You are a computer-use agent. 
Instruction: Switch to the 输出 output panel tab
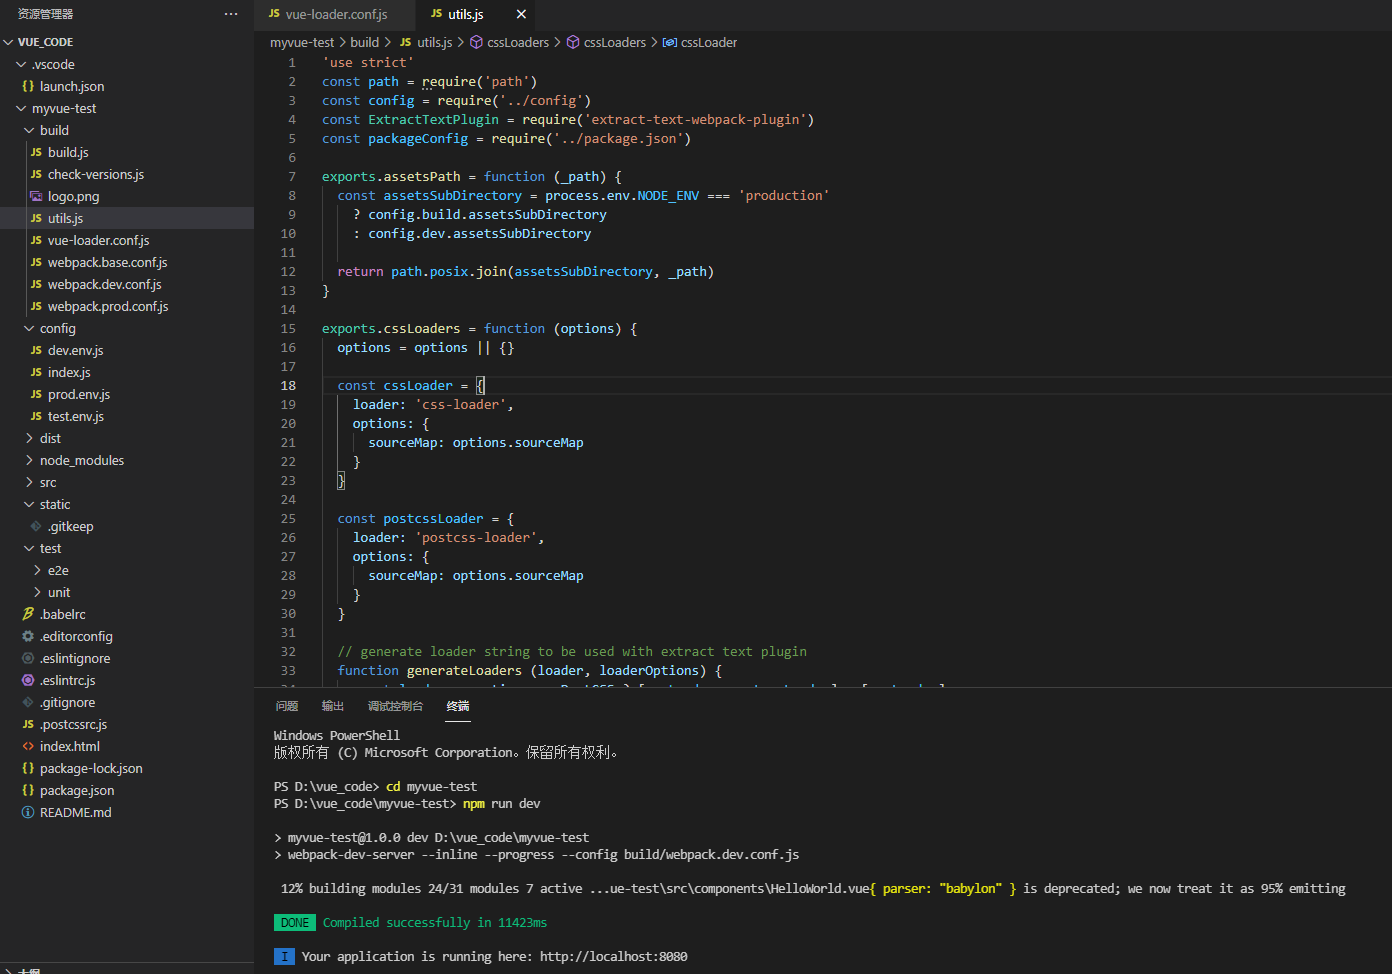click(x=333, y=706)
